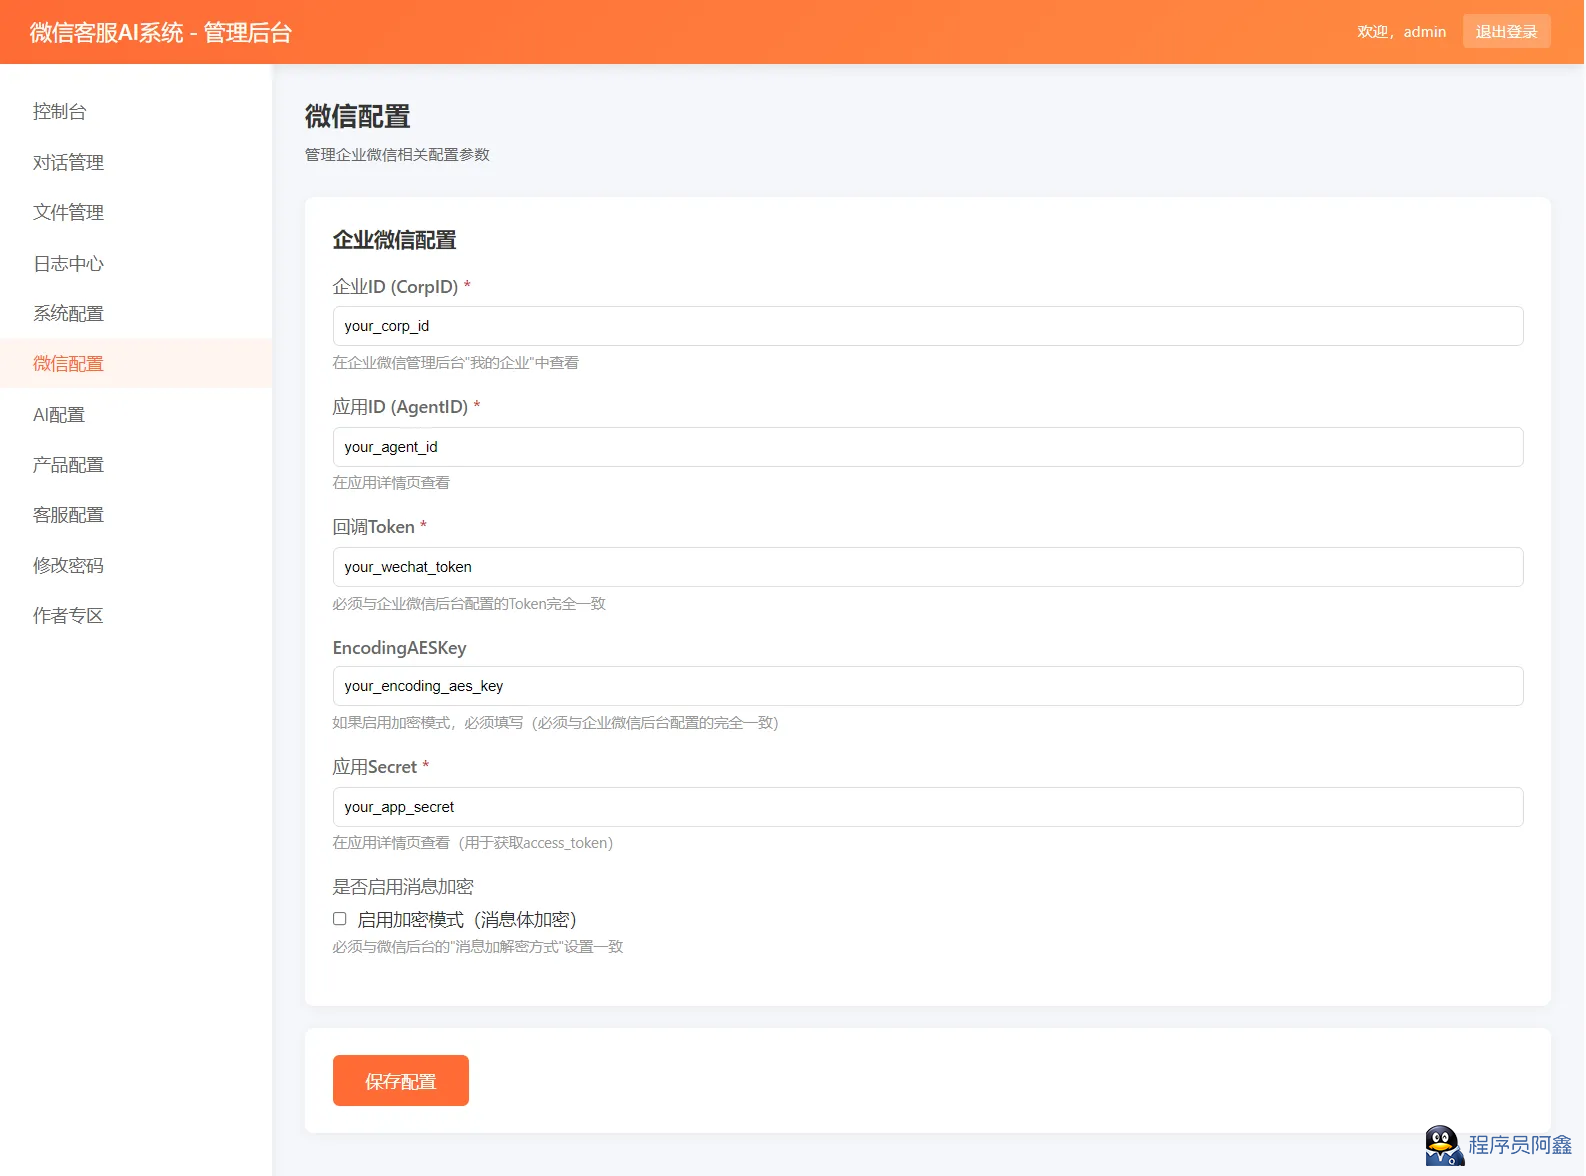Focus the 企业ID CorpID input field
The image size is (1586, 1176).
point(927,326)
